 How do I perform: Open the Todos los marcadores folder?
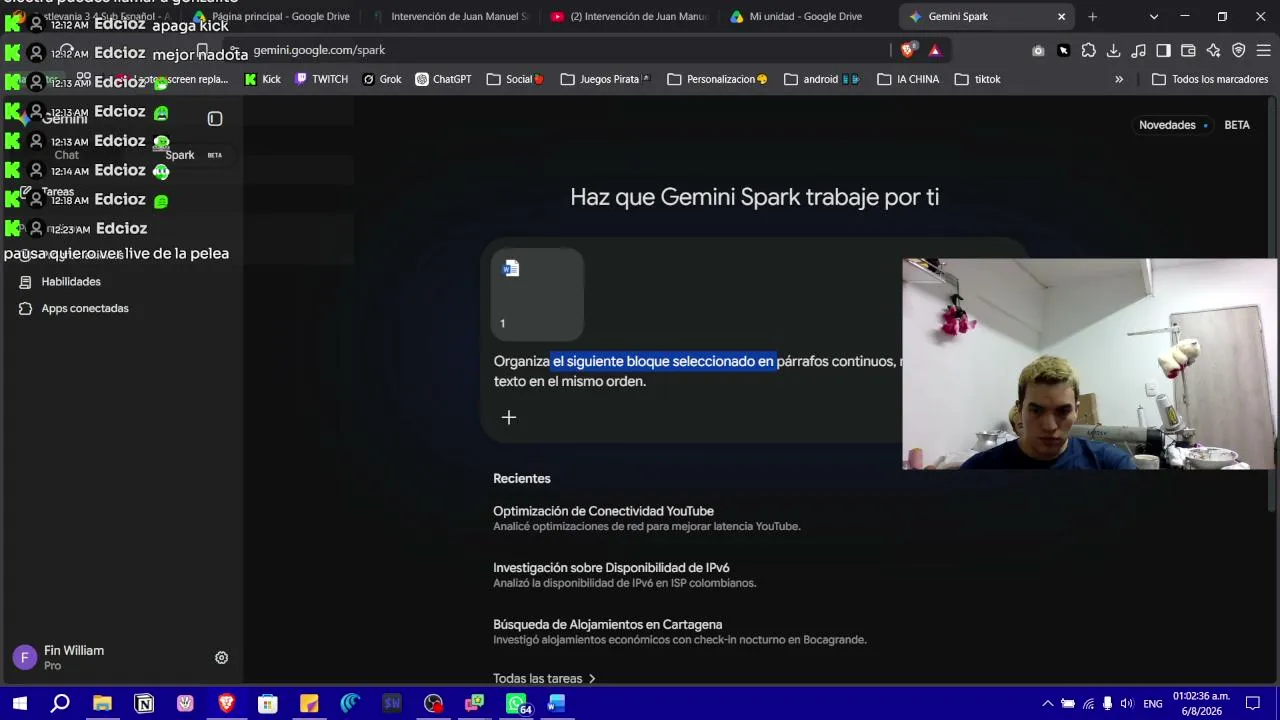(1210, 79)
